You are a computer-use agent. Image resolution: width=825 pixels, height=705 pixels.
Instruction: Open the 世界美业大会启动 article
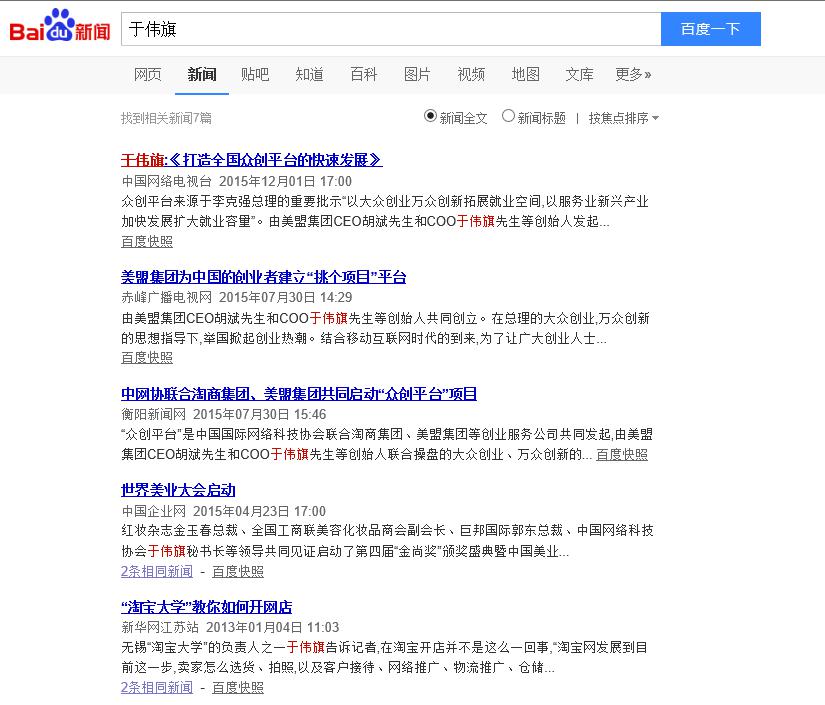point(178,490)
